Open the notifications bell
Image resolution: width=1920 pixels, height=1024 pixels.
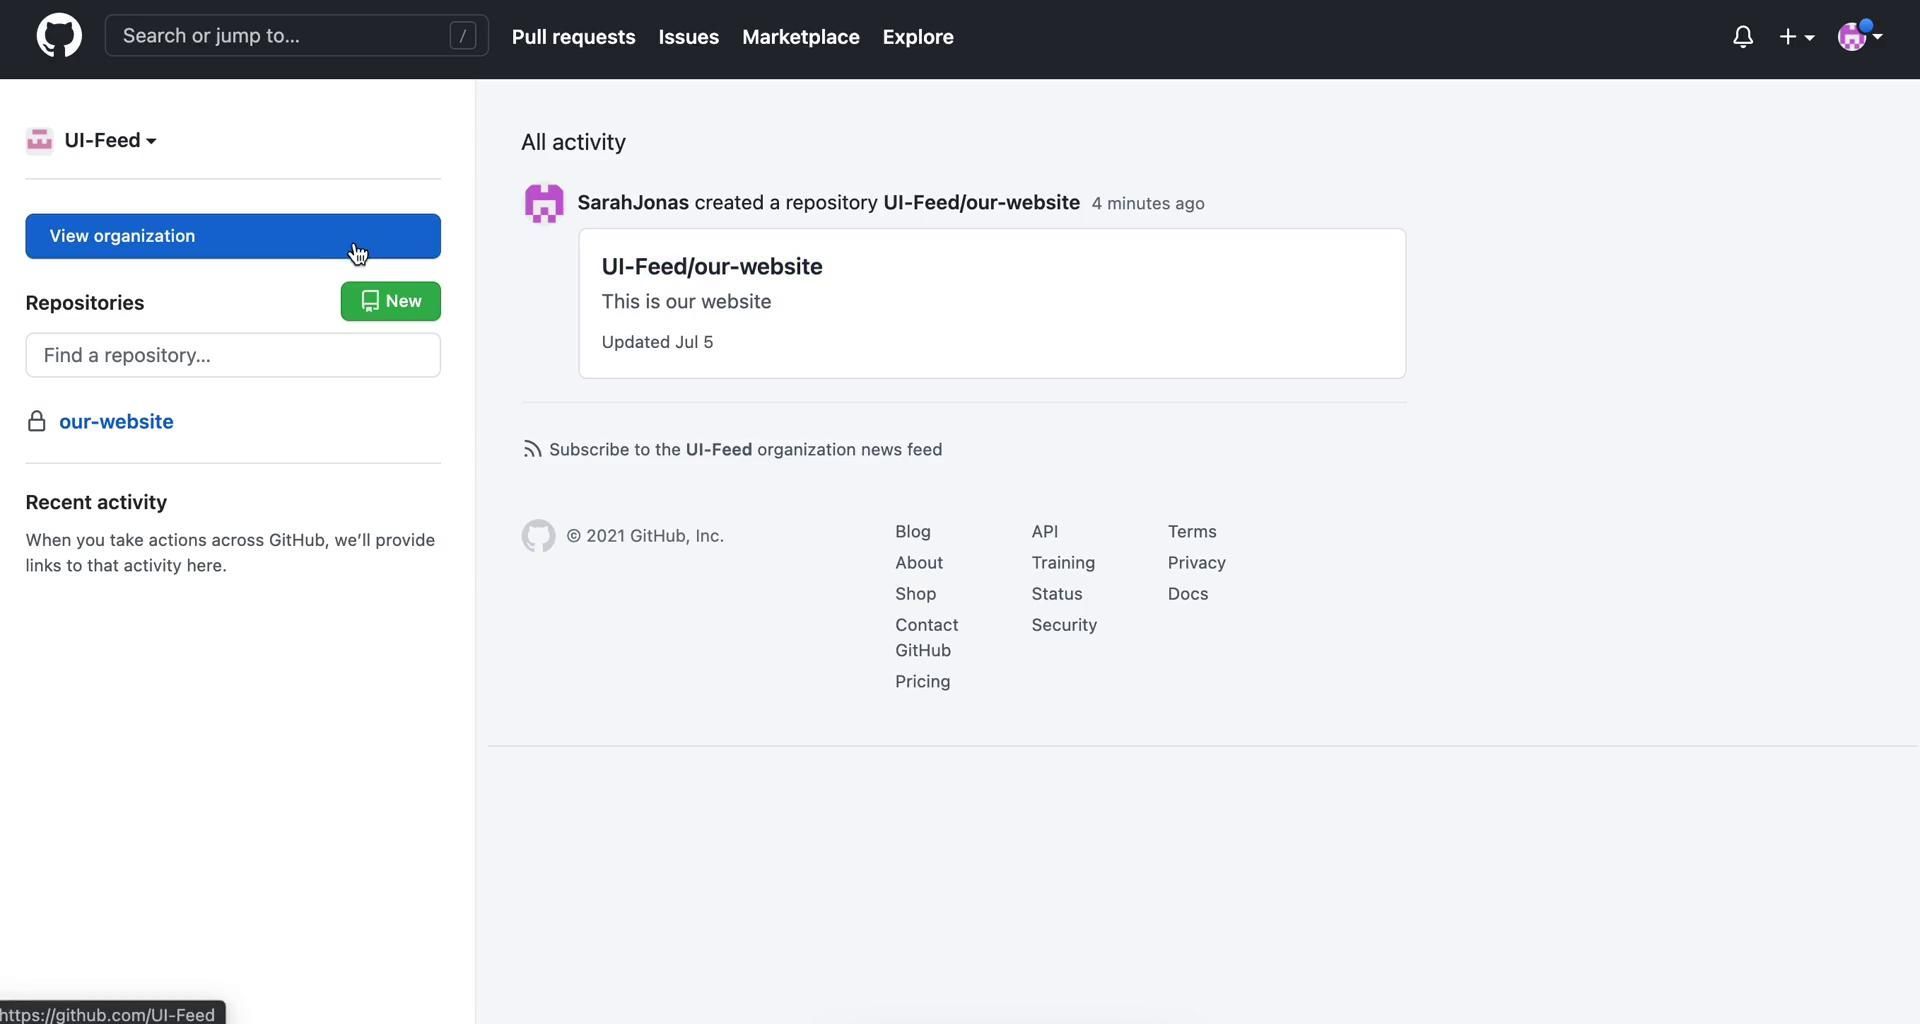1742,37
